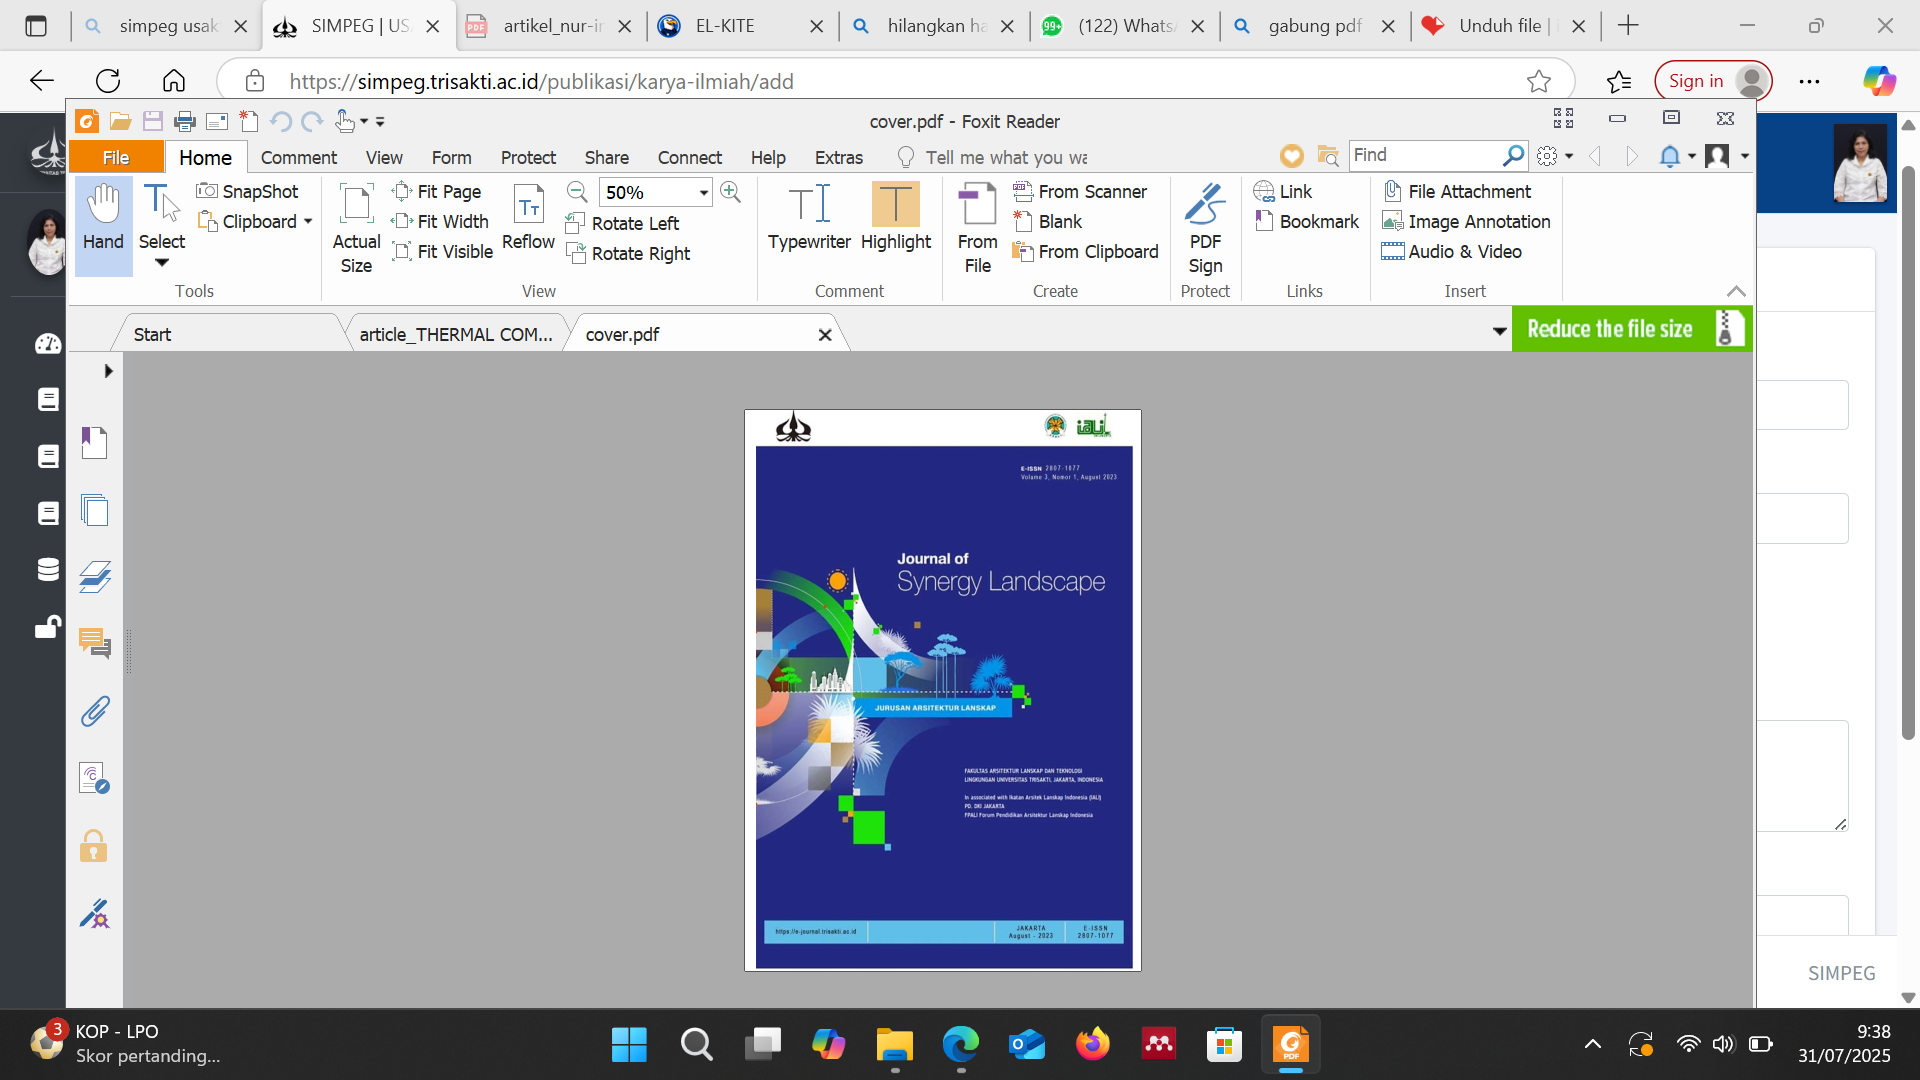Image resolution: width=1920 pixels, height=1080 pixels.
Task: Open the document tab list dropdown
Action: pyautogui.click(x=1499, y=331)
